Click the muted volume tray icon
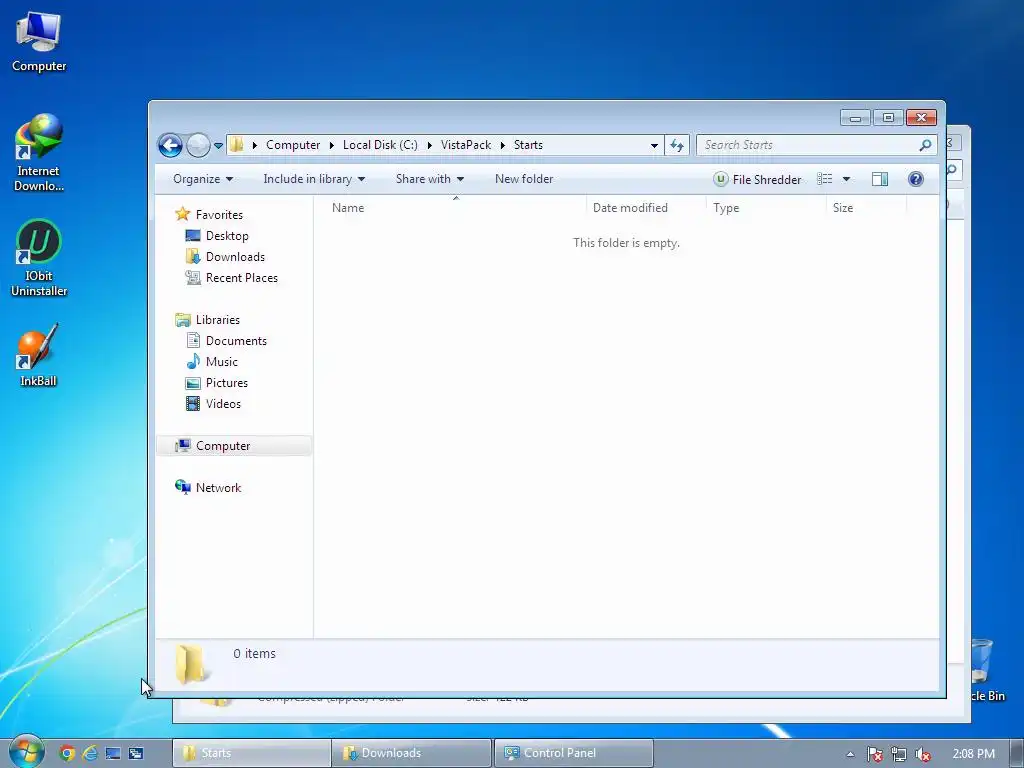 click(x=923, y=754)
